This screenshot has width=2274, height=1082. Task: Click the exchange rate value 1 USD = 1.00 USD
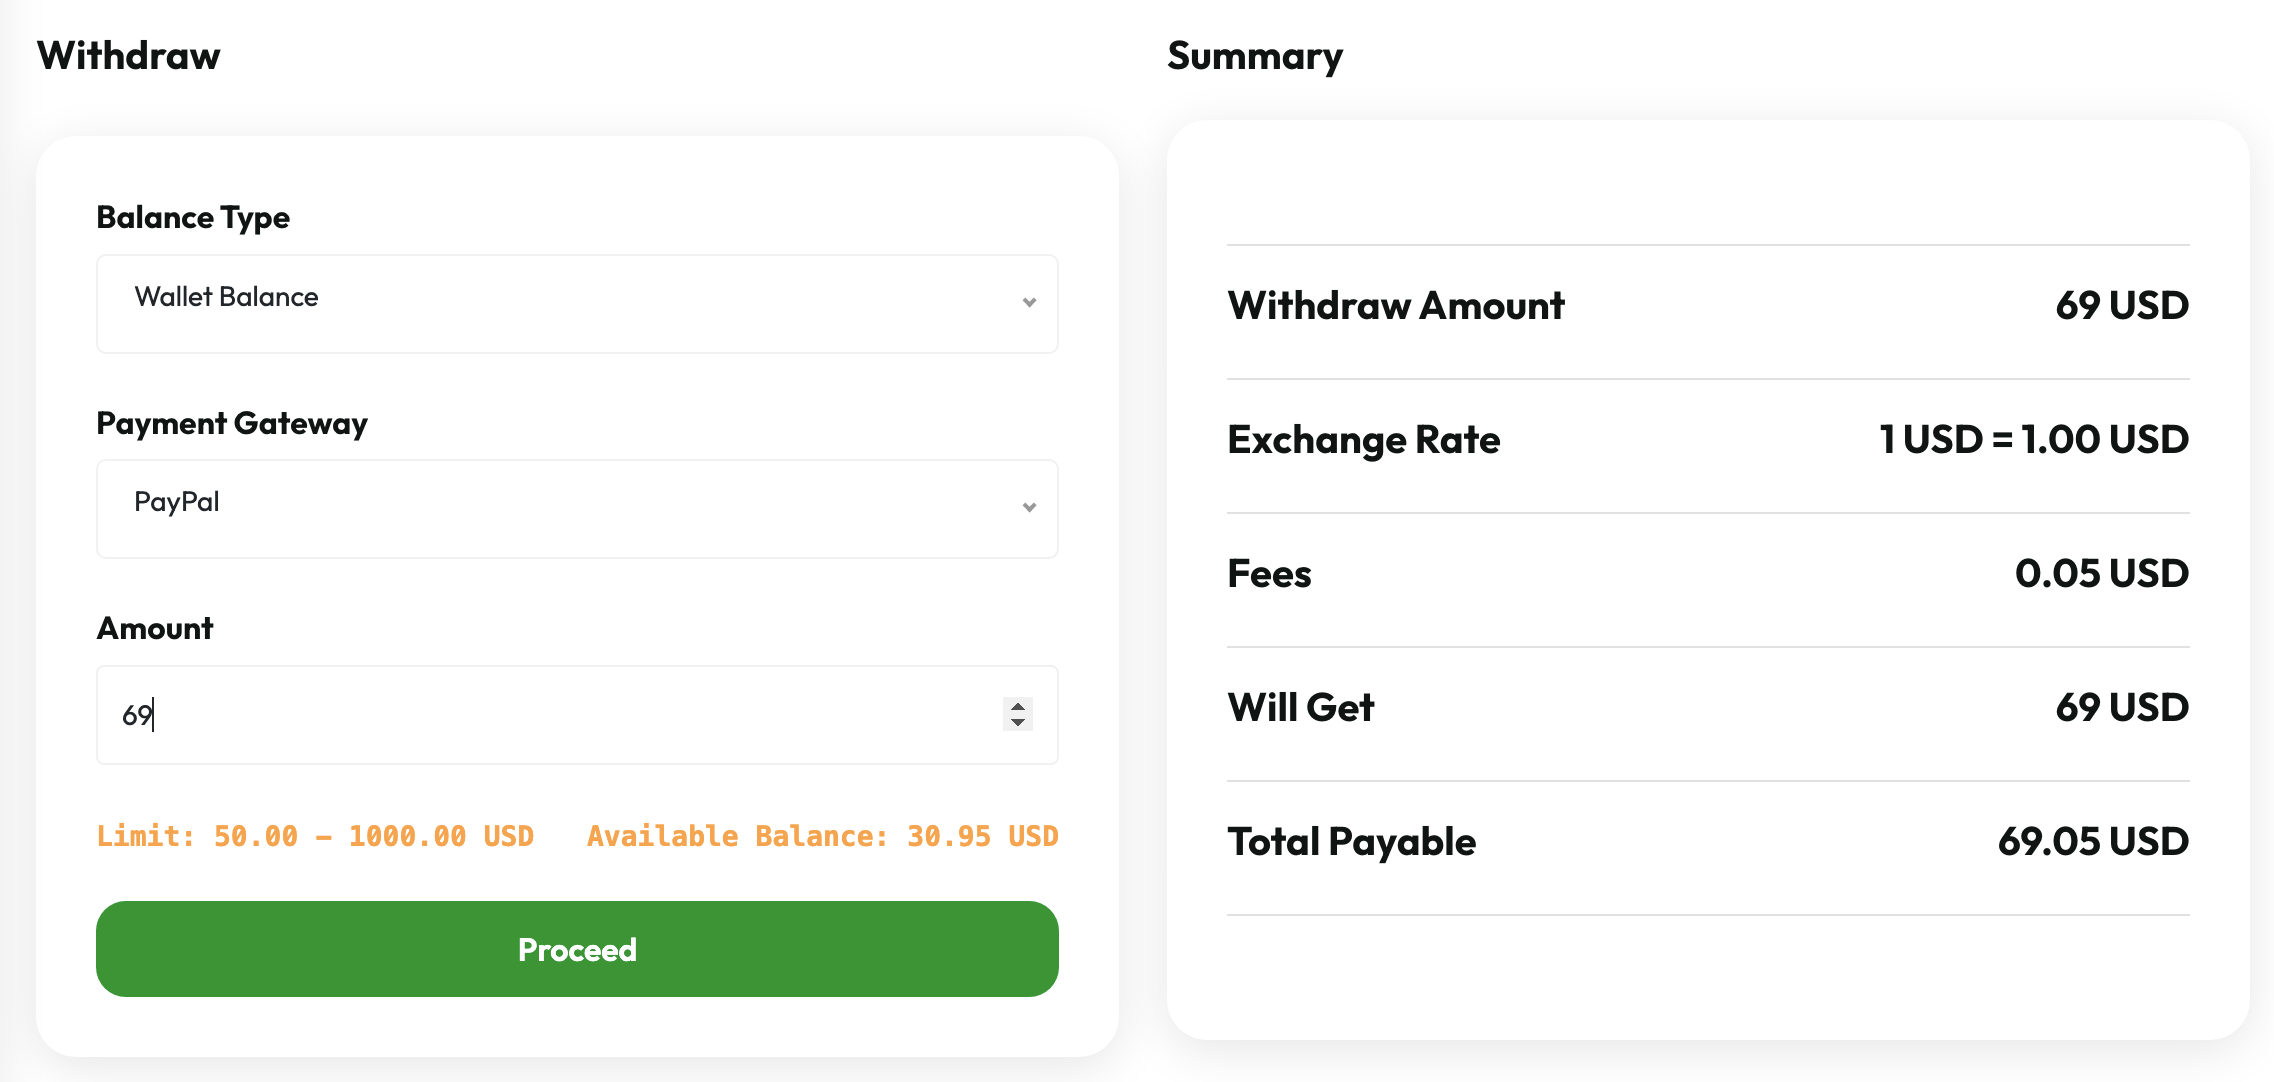[x=2034, y=440]
